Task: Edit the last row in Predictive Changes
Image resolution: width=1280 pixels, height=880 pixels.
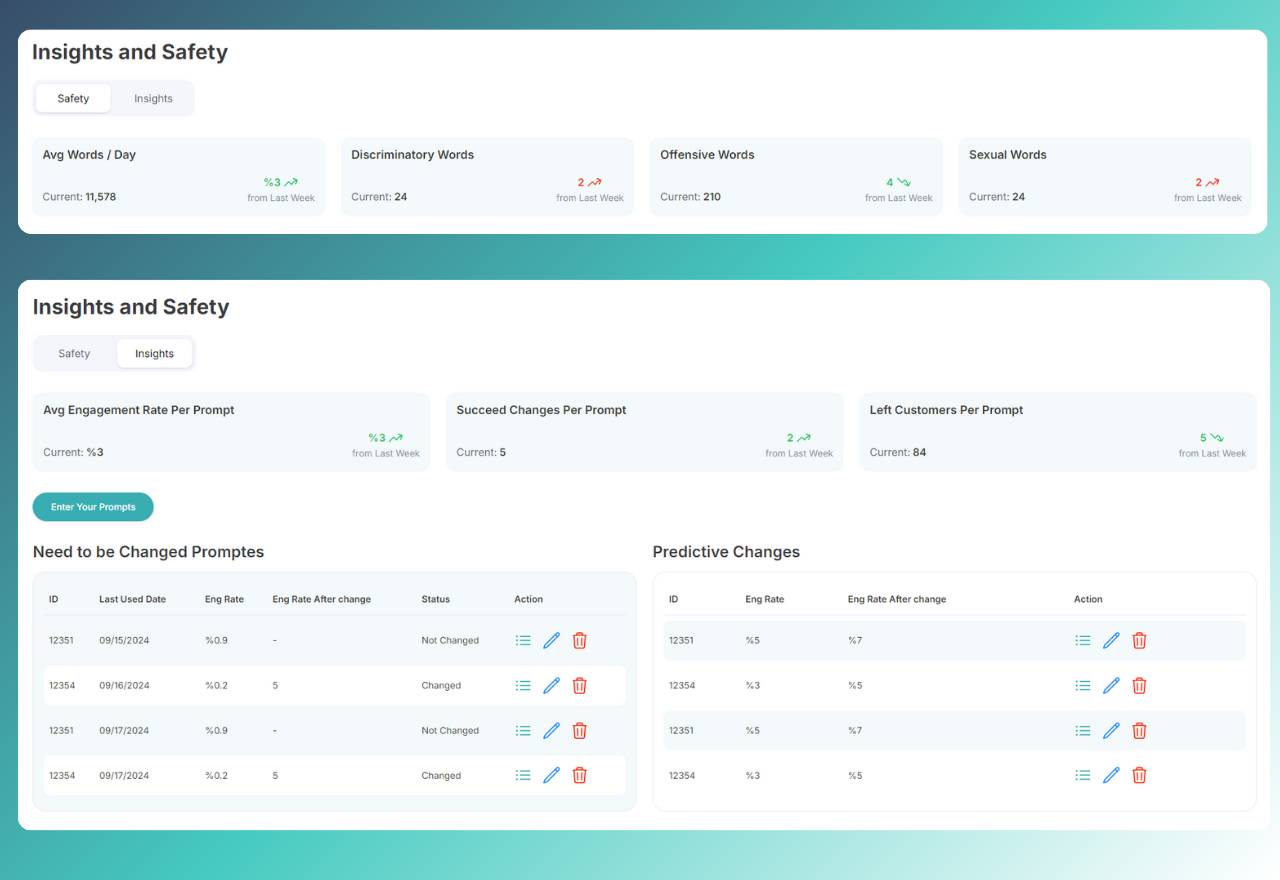Action: coord(1111,775)
